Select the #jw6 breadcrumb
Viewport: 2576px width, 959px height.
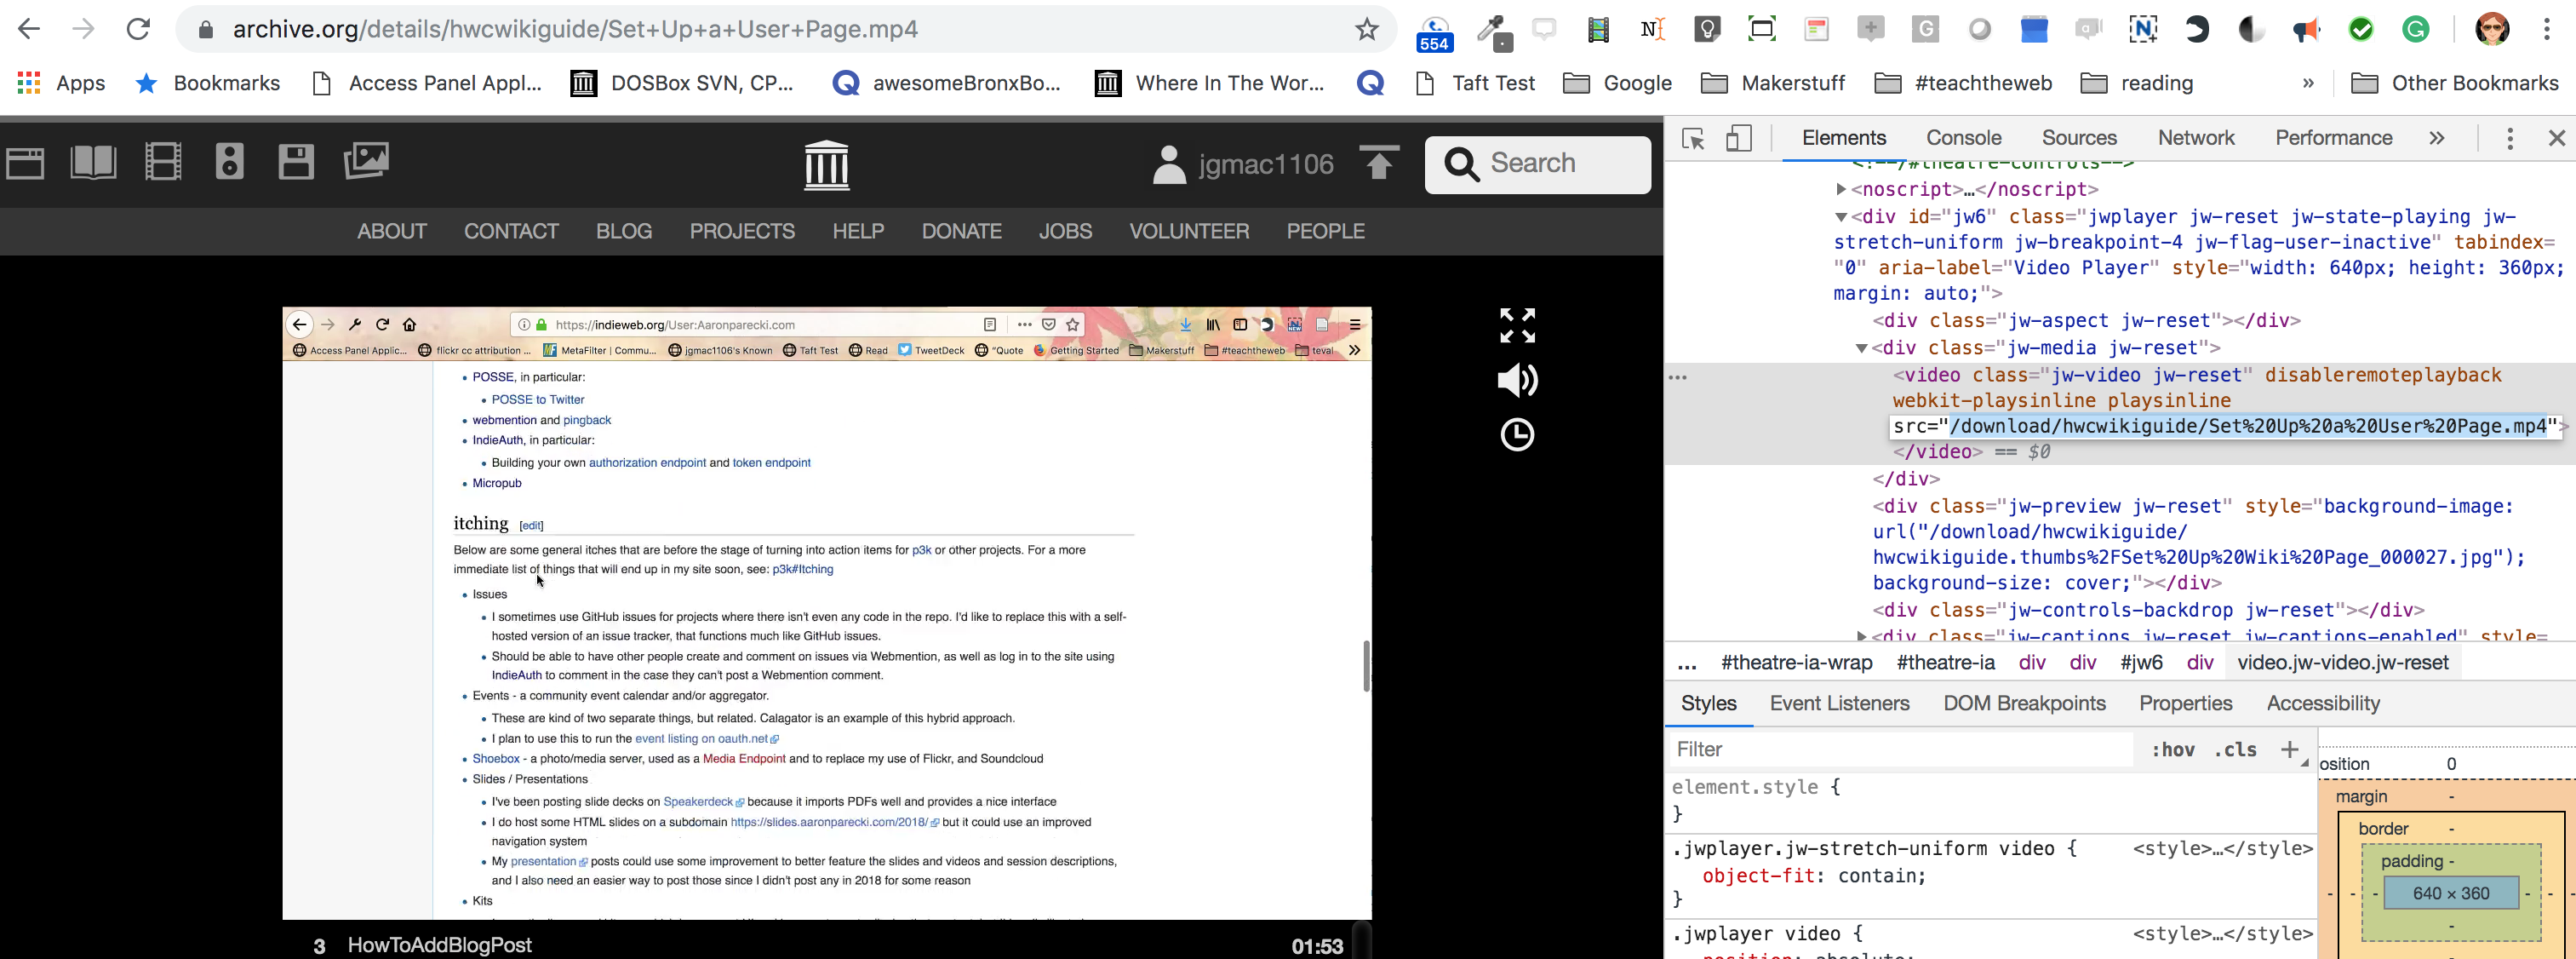(2141, 663)
